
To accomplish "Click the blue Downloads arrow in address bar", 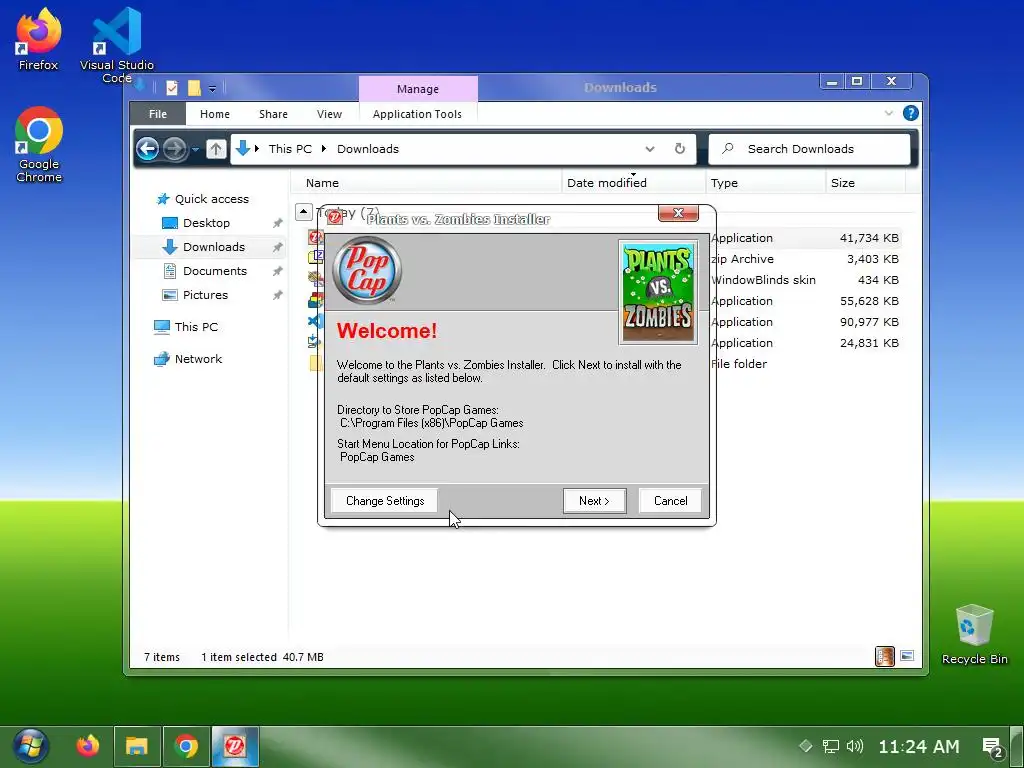I will click(x=243, y=148).
